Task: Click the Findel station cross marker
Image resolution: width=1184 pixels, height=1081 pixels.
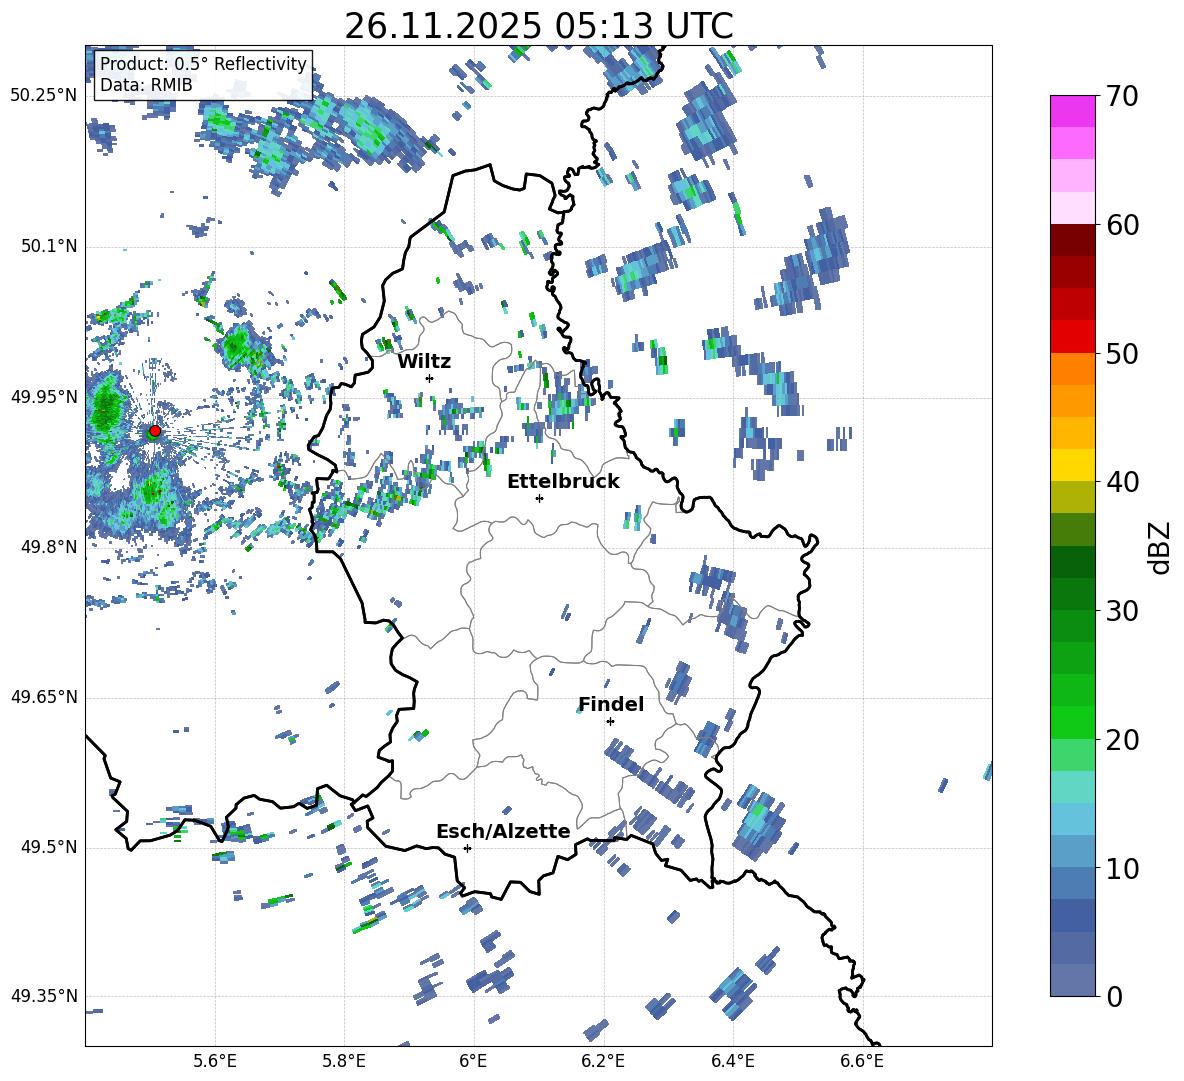Action: (x=610, y=721)
